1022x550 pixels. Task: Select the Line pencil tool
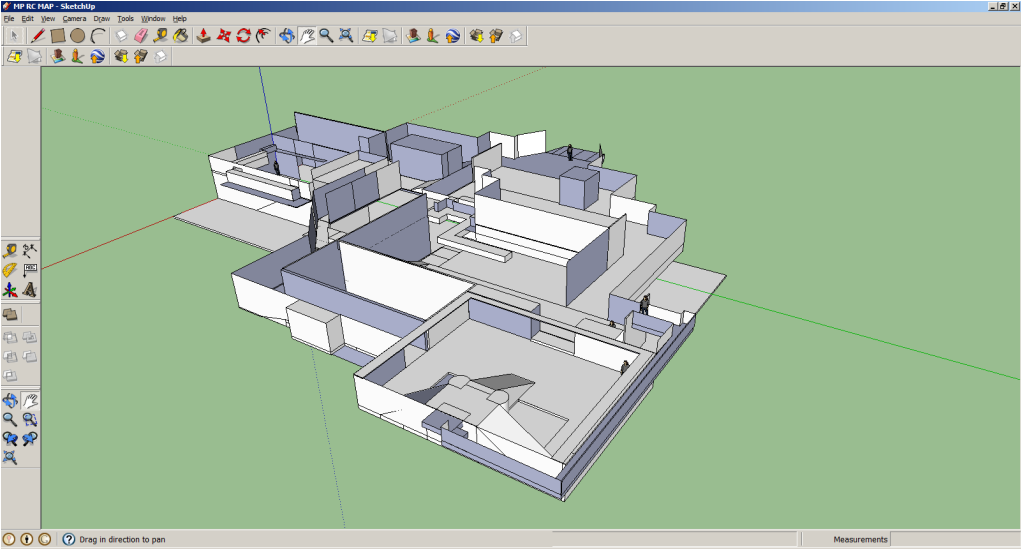(x=38, y=36)
